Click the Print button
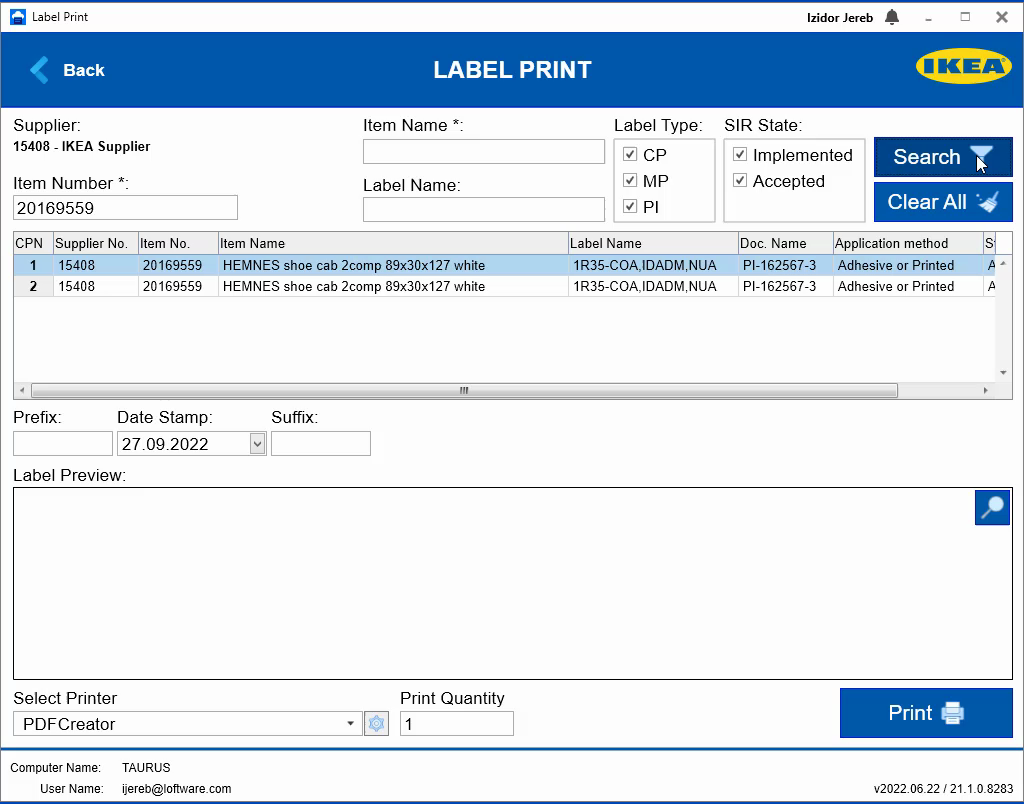 (x=926, y=713)
